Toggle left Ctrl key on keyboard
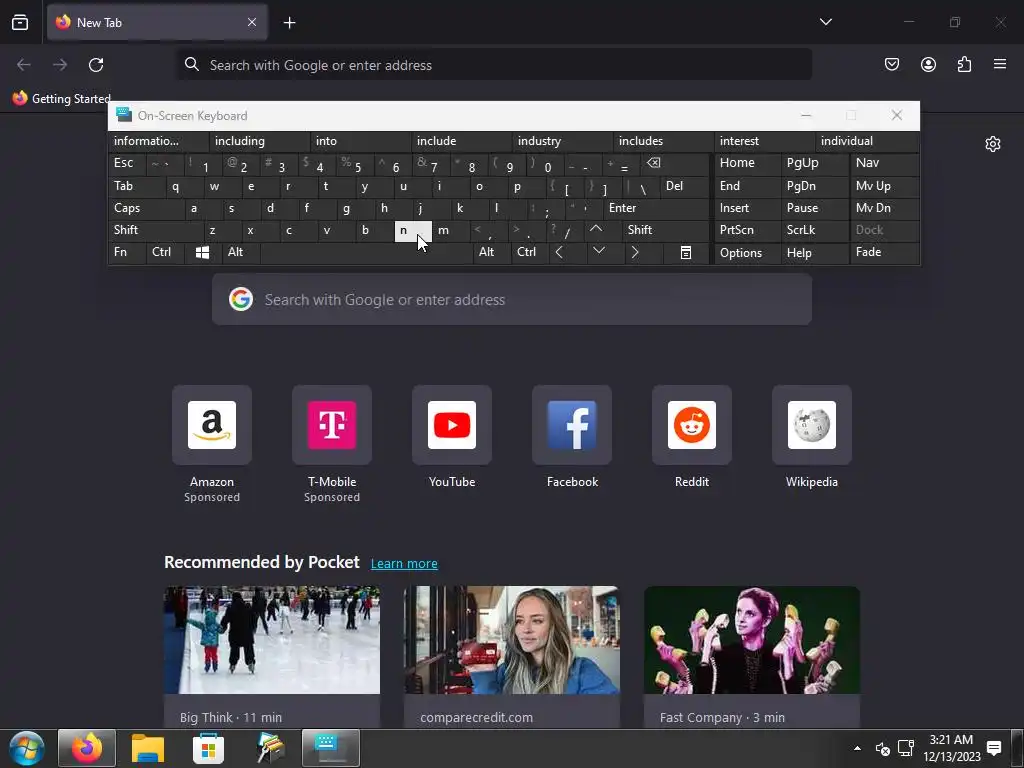The height and width of the screenshot is (768, 1024). (x=166, y=252)
